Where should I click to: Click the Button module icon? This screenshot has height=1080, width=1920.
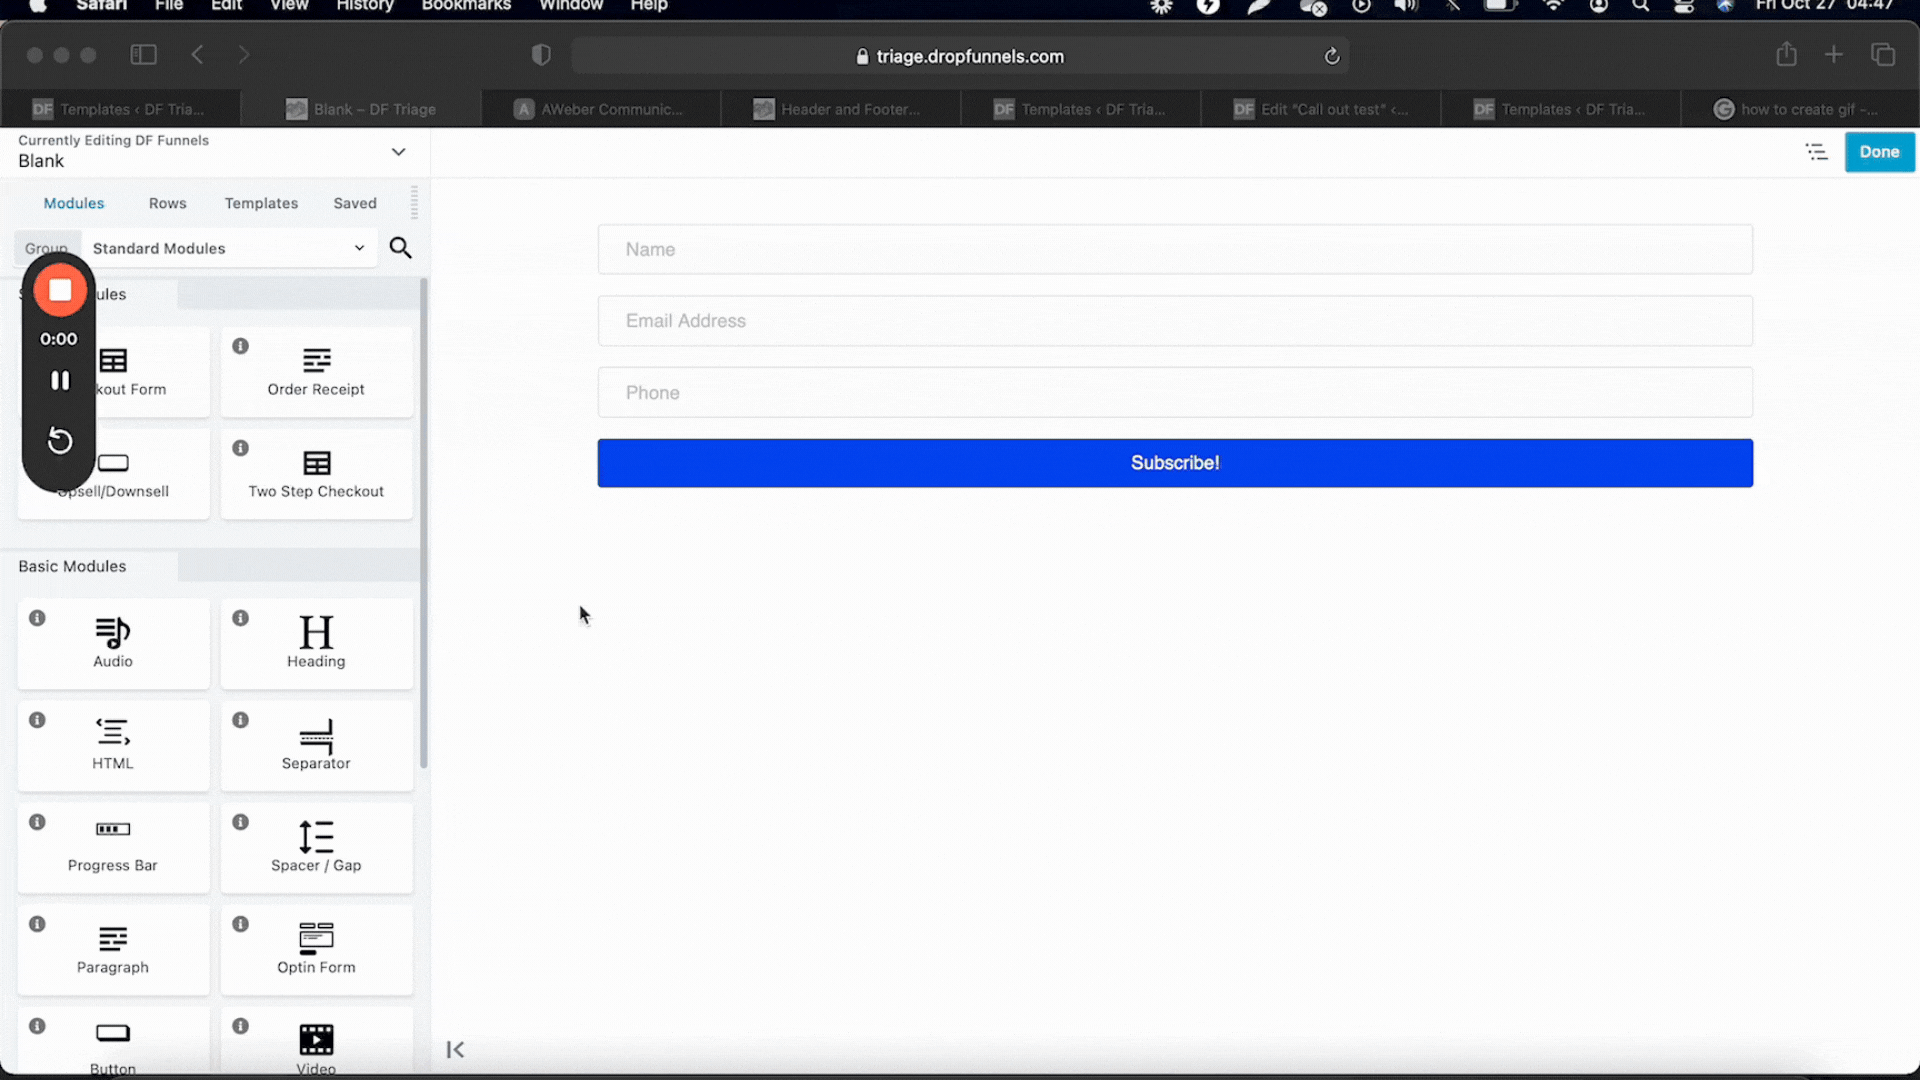point(113,1038)
